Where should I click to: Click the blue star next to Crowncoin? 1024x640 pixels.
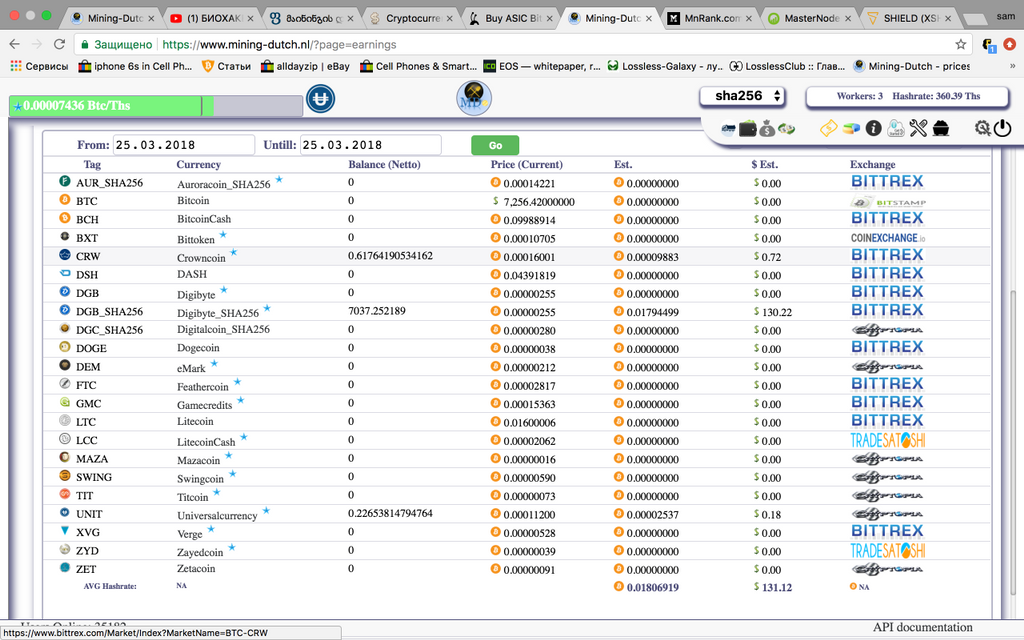click(233, 252)
